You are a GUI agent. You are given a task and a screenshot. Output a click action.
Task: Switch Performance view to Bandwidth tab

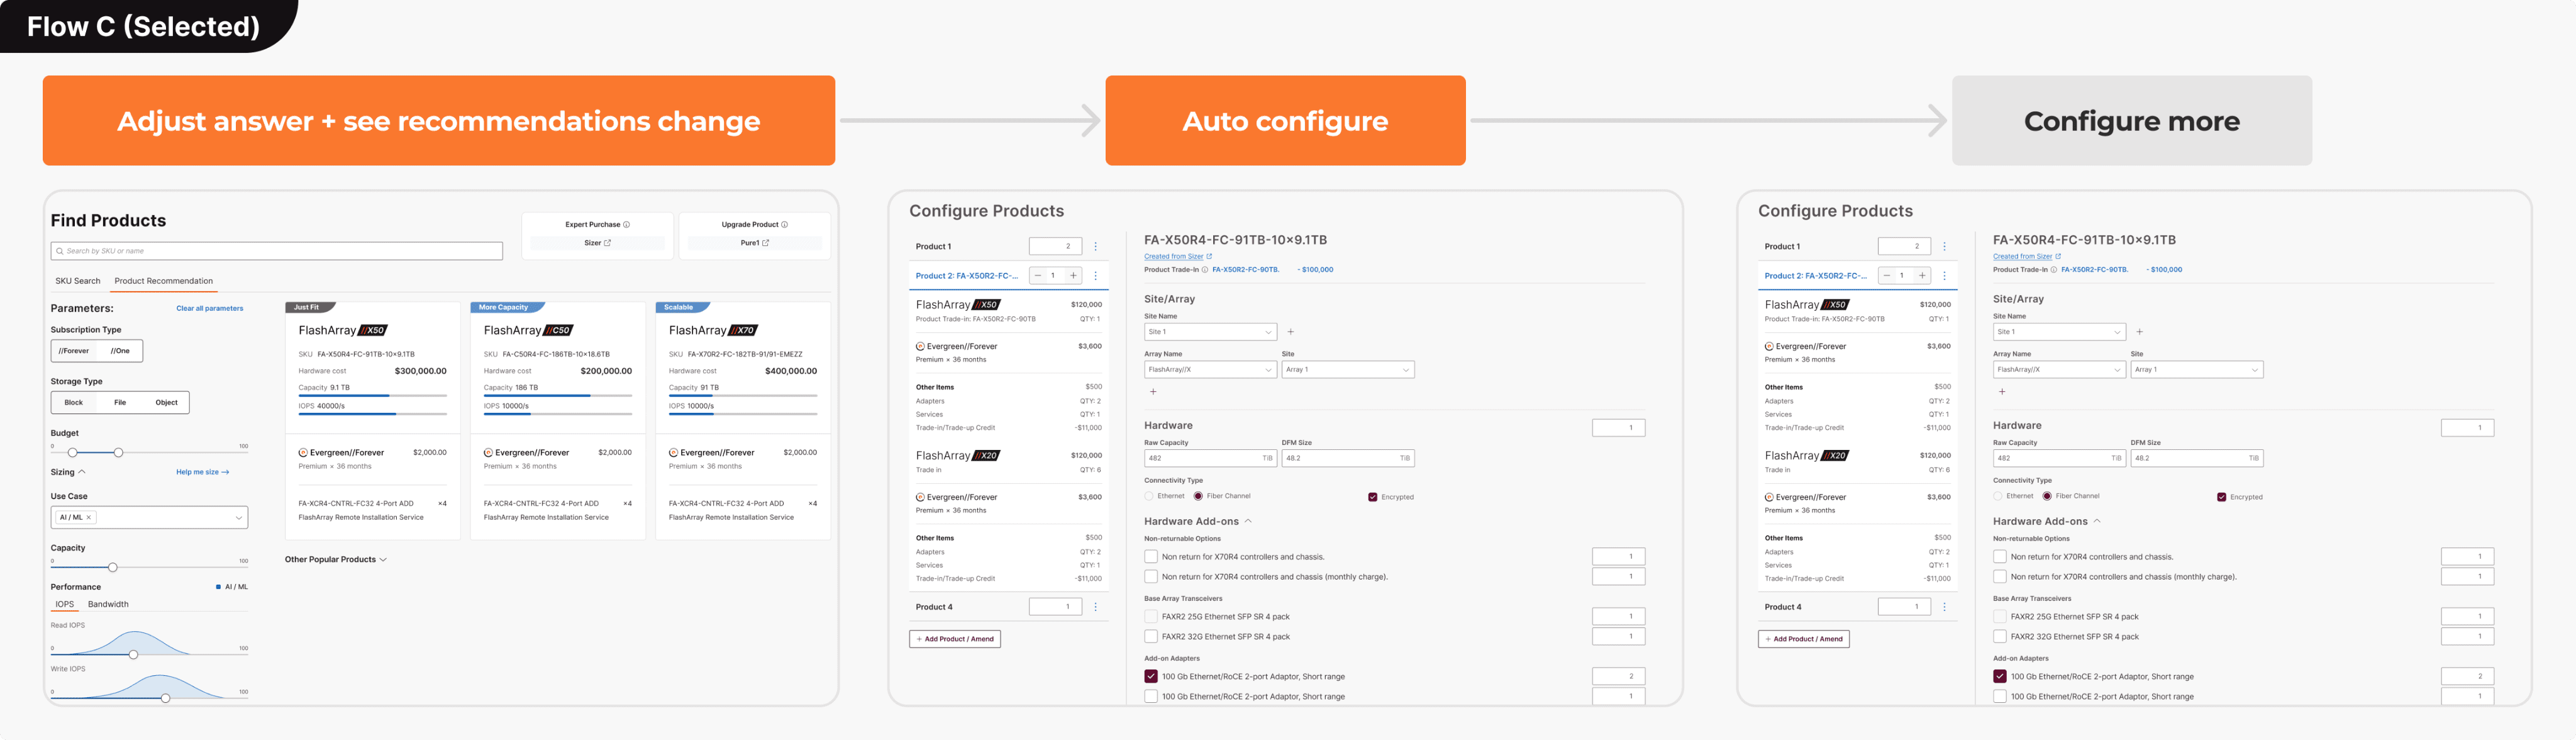108,604
